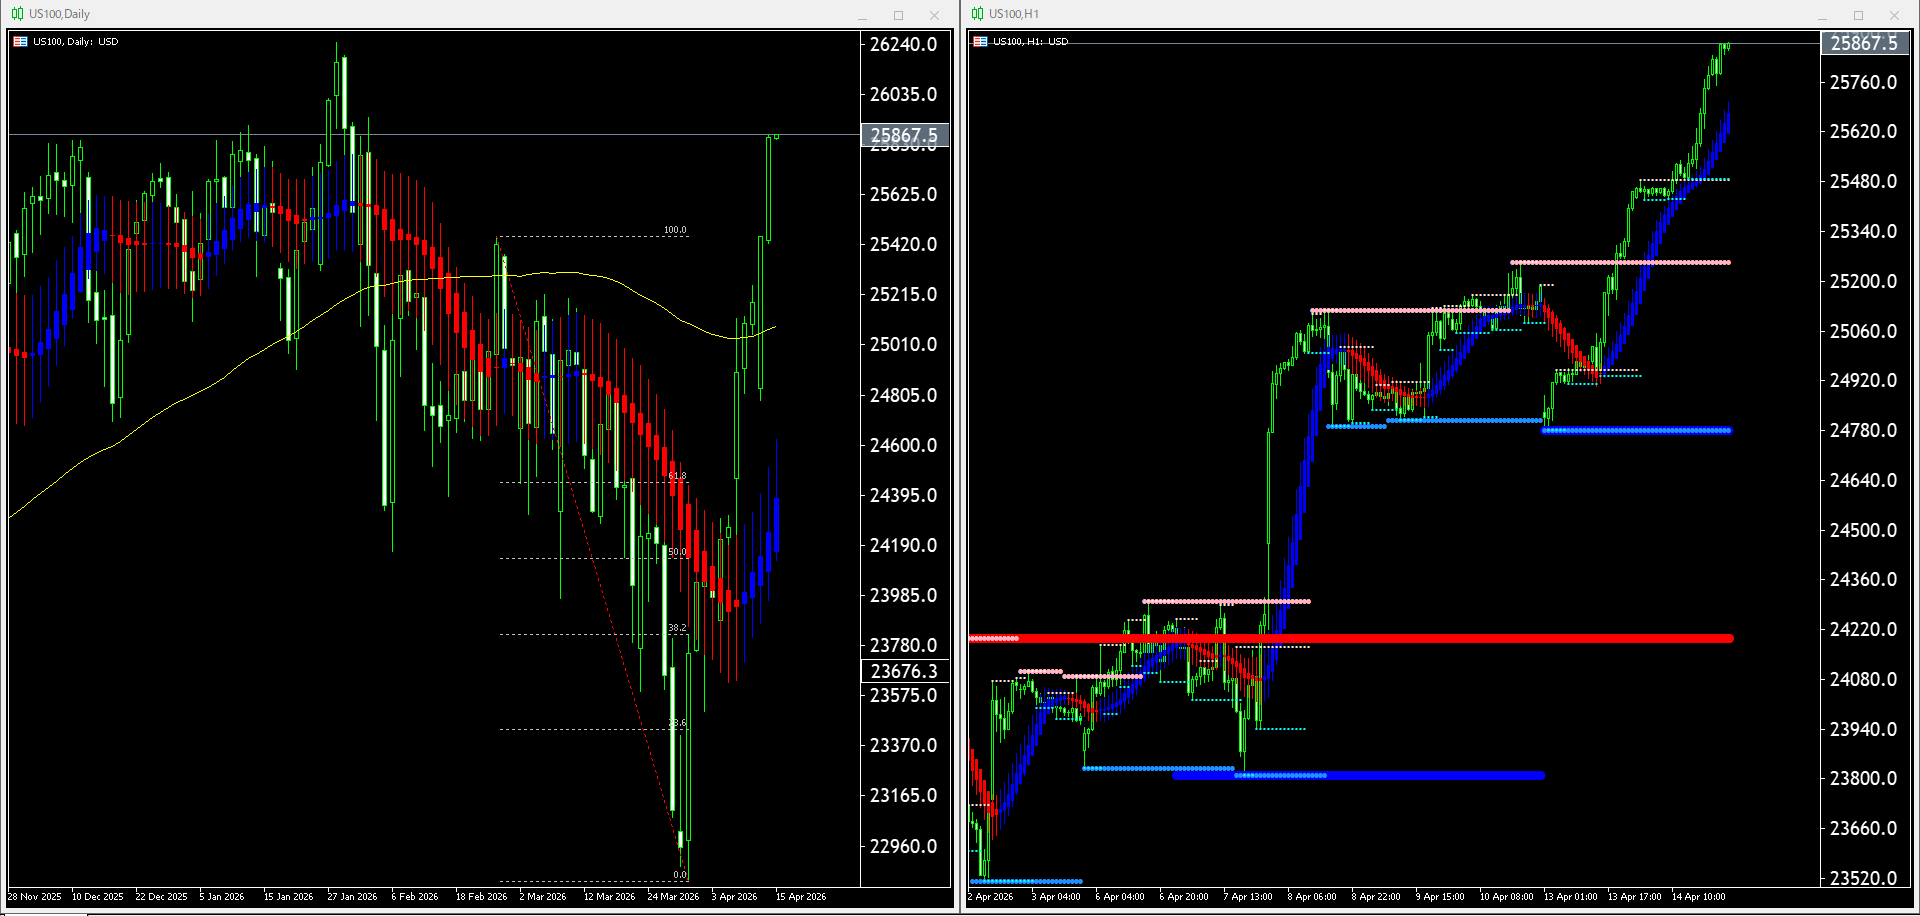Screen dimensions: 1920x916
Task: Click 26240.0 on the Daily price scale
Action: (x=903, y=44)
